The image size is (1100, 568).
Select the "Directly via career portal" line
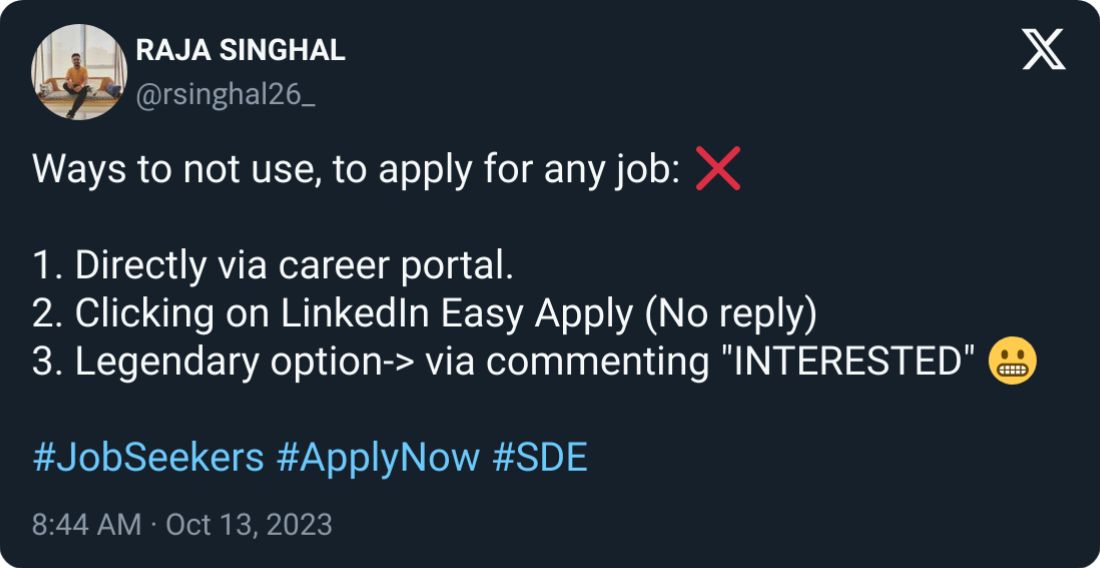(x=271, y=267)
